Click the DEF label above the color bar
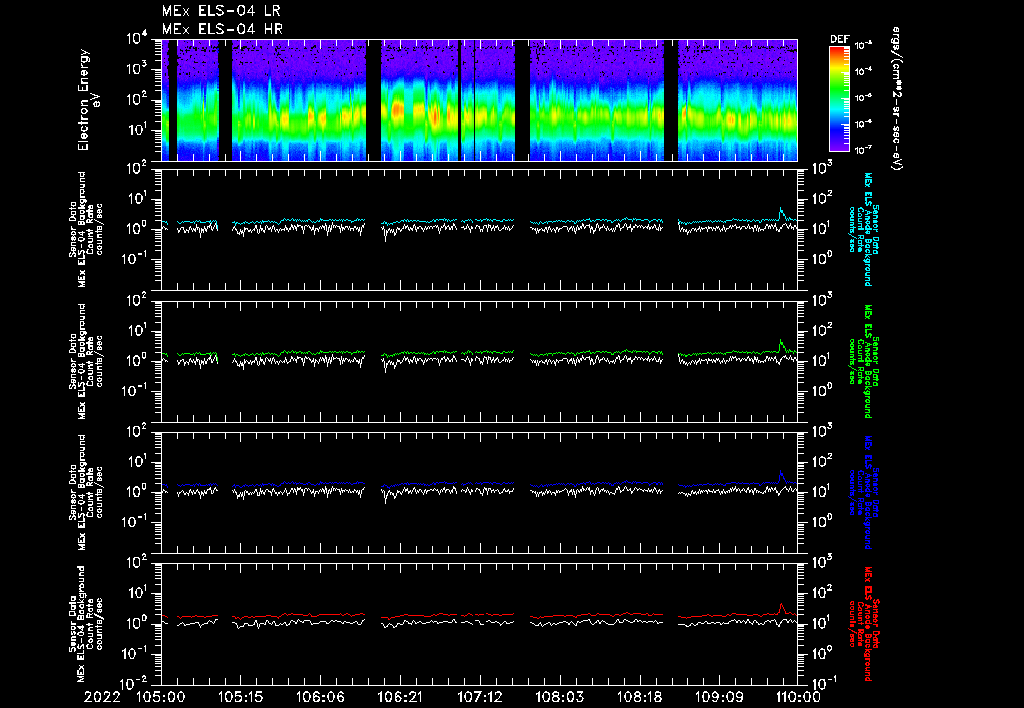This screenshot has height=708, width=1024. 840,39
